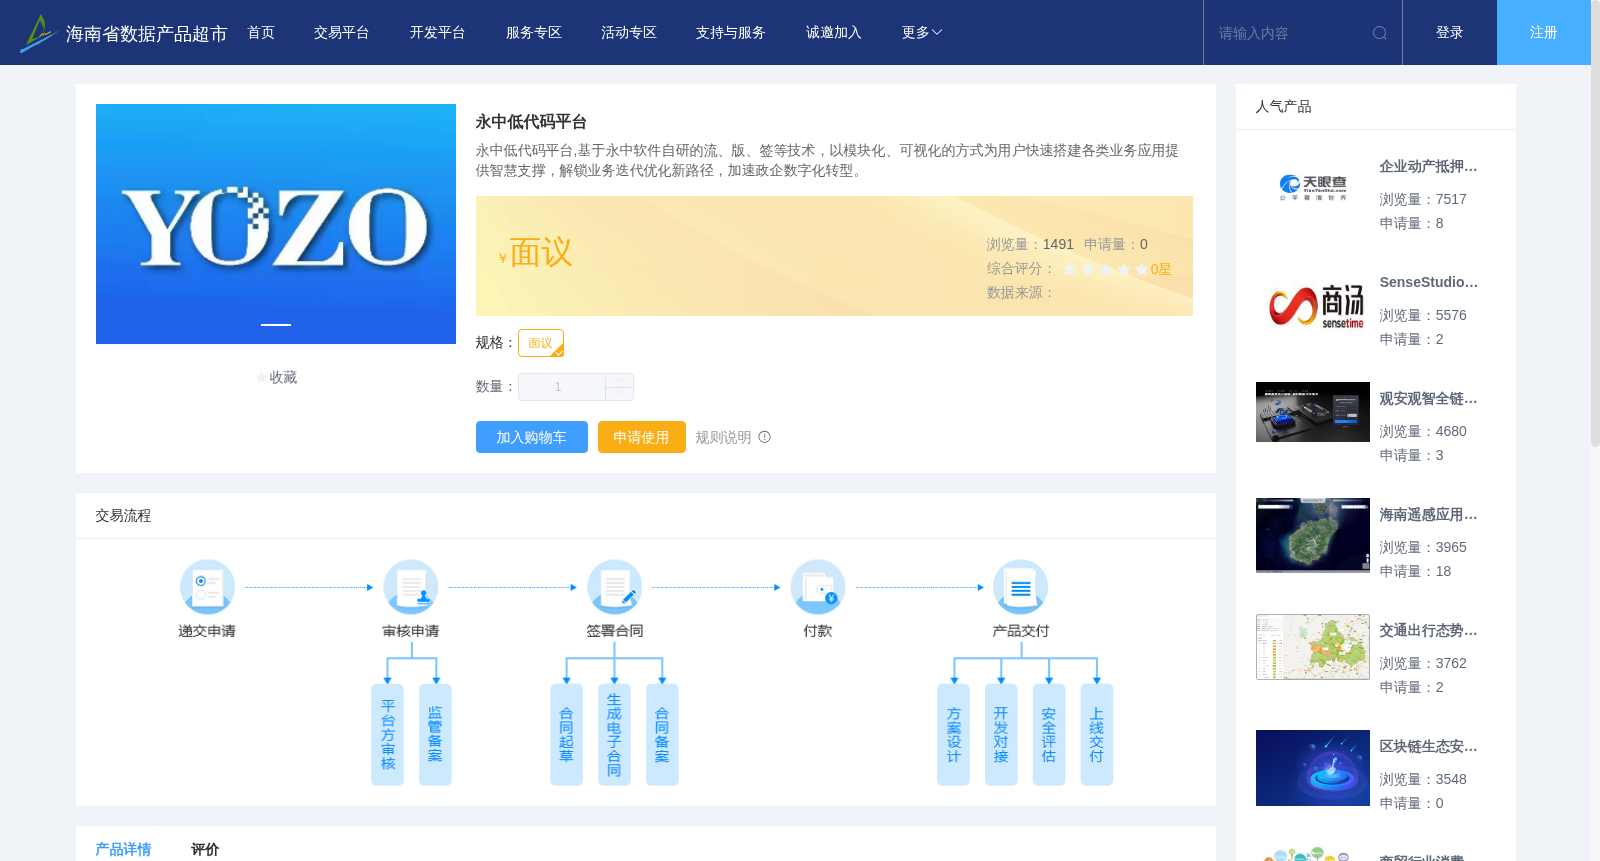1600x861 pixels.
Task: Click the search magnifier icon
Action: (1380, 33)
